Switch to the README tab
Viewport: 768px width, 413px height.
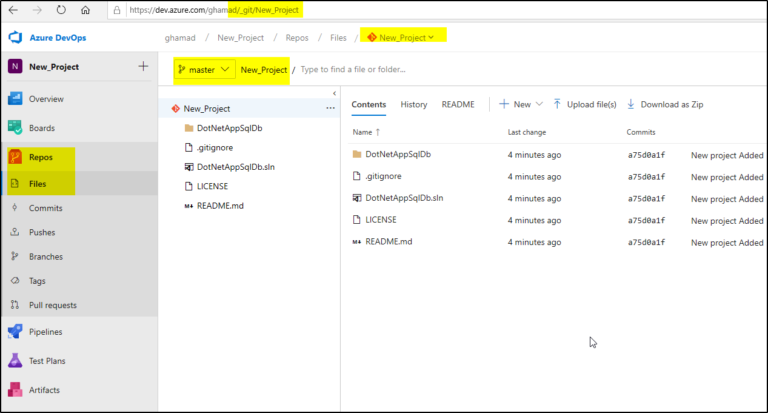point(458,104)
